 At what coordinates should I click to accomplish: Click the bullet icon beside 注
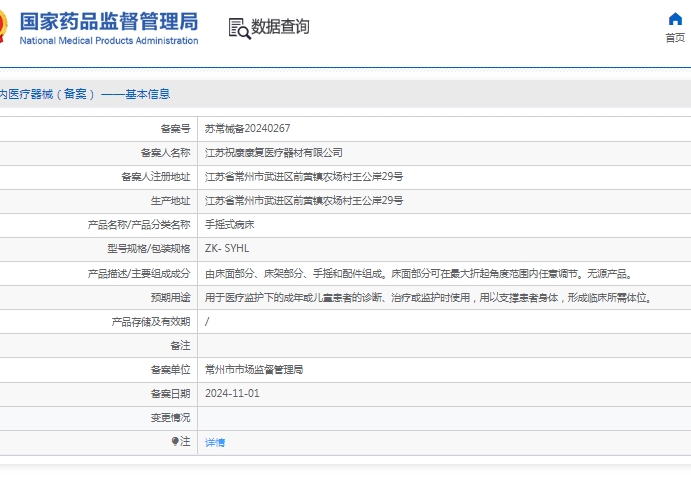(175, 441)
